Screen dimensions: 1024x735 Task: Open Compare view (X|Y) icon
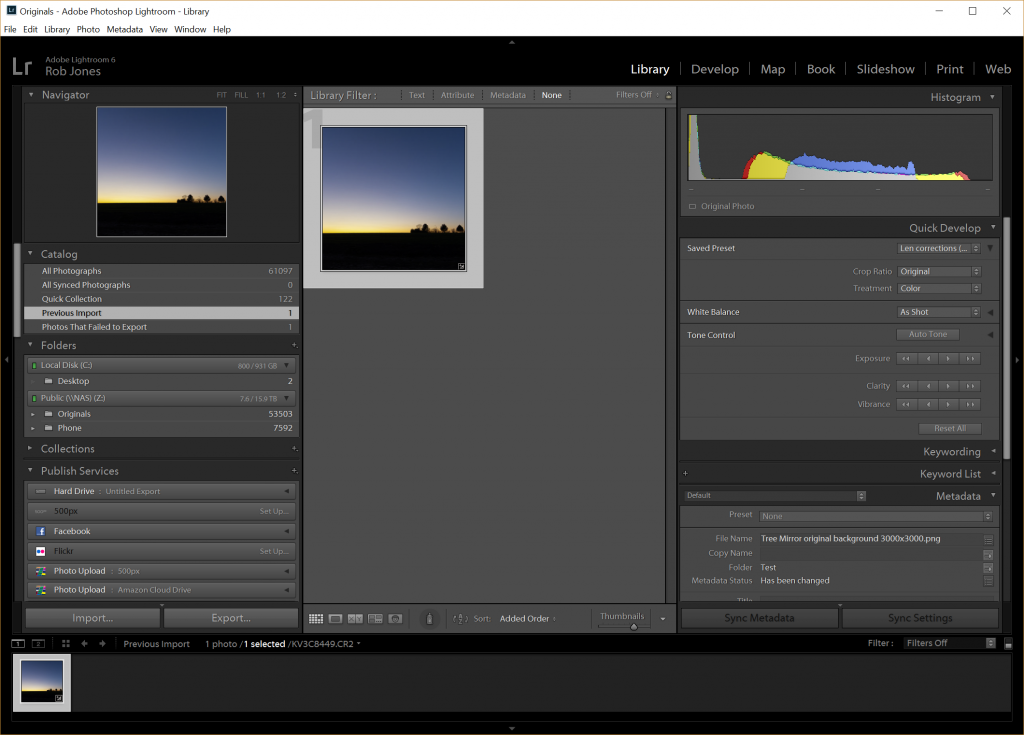coord(355,619)
